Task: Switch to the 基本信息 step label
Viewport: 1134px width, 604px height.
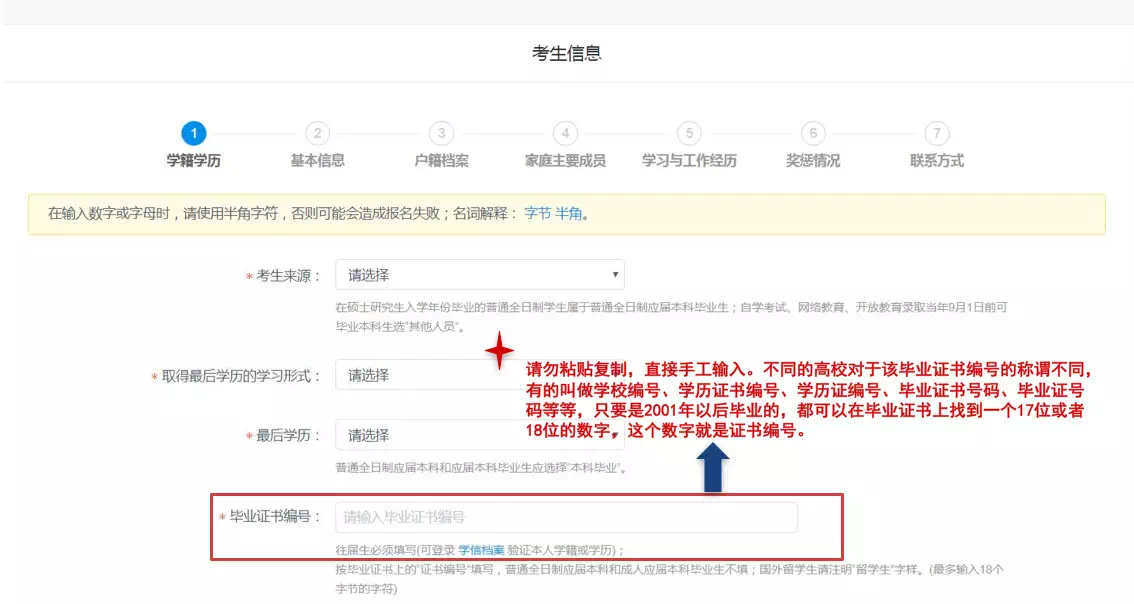Action: (317, 161)
